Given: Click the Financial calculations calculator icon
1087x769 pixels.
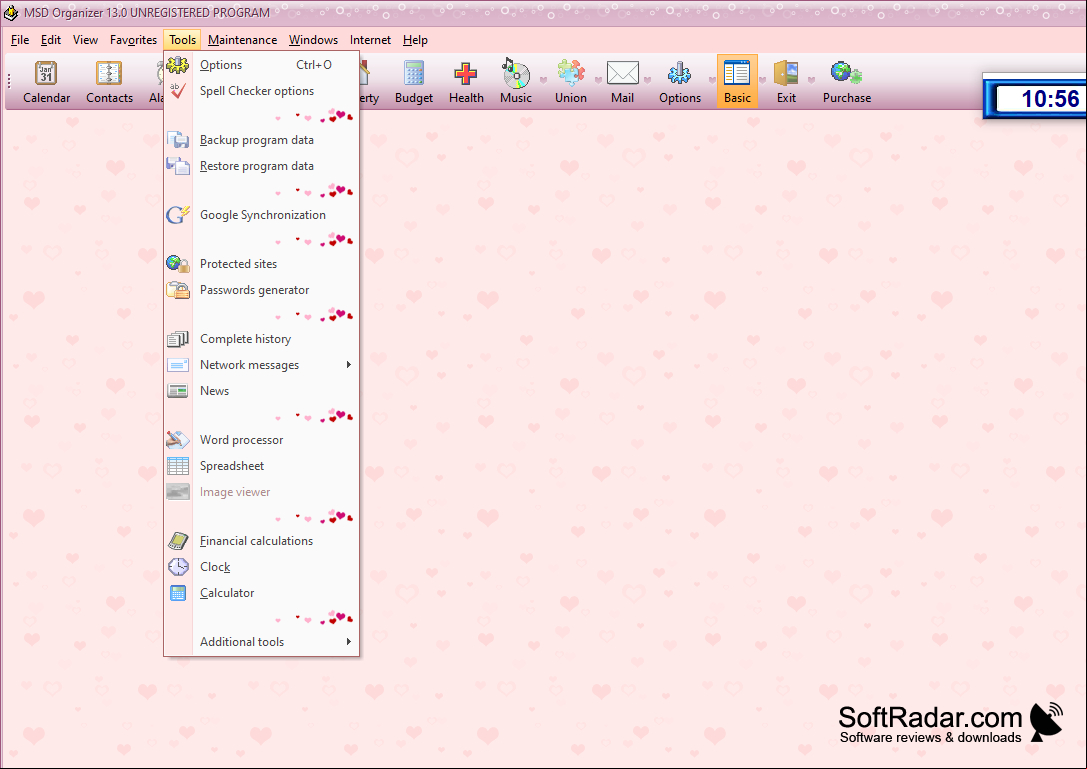Looking at the screenshot, I should (x=178, y=541).
